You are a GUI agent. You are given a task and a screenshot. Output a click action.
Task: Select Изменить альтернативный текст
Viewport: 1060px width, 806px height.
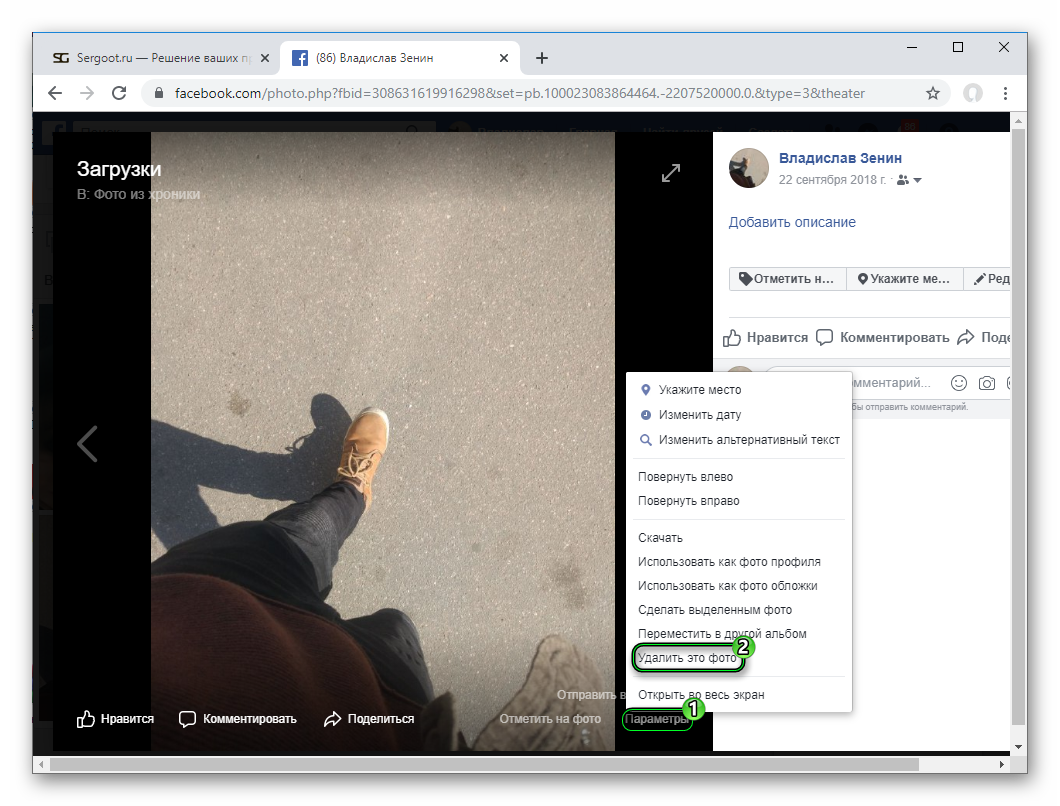(739, 440)
